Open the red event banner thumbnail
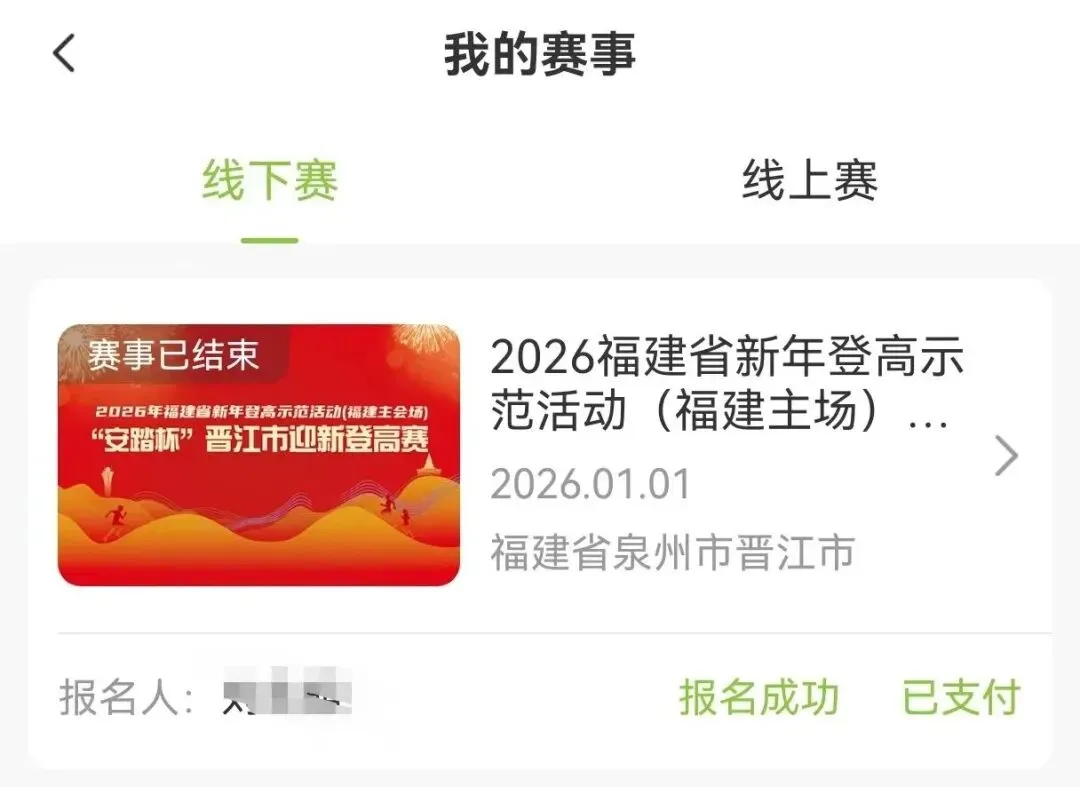The height and width of the screenshot is (787, 1080). click(259, 455)
